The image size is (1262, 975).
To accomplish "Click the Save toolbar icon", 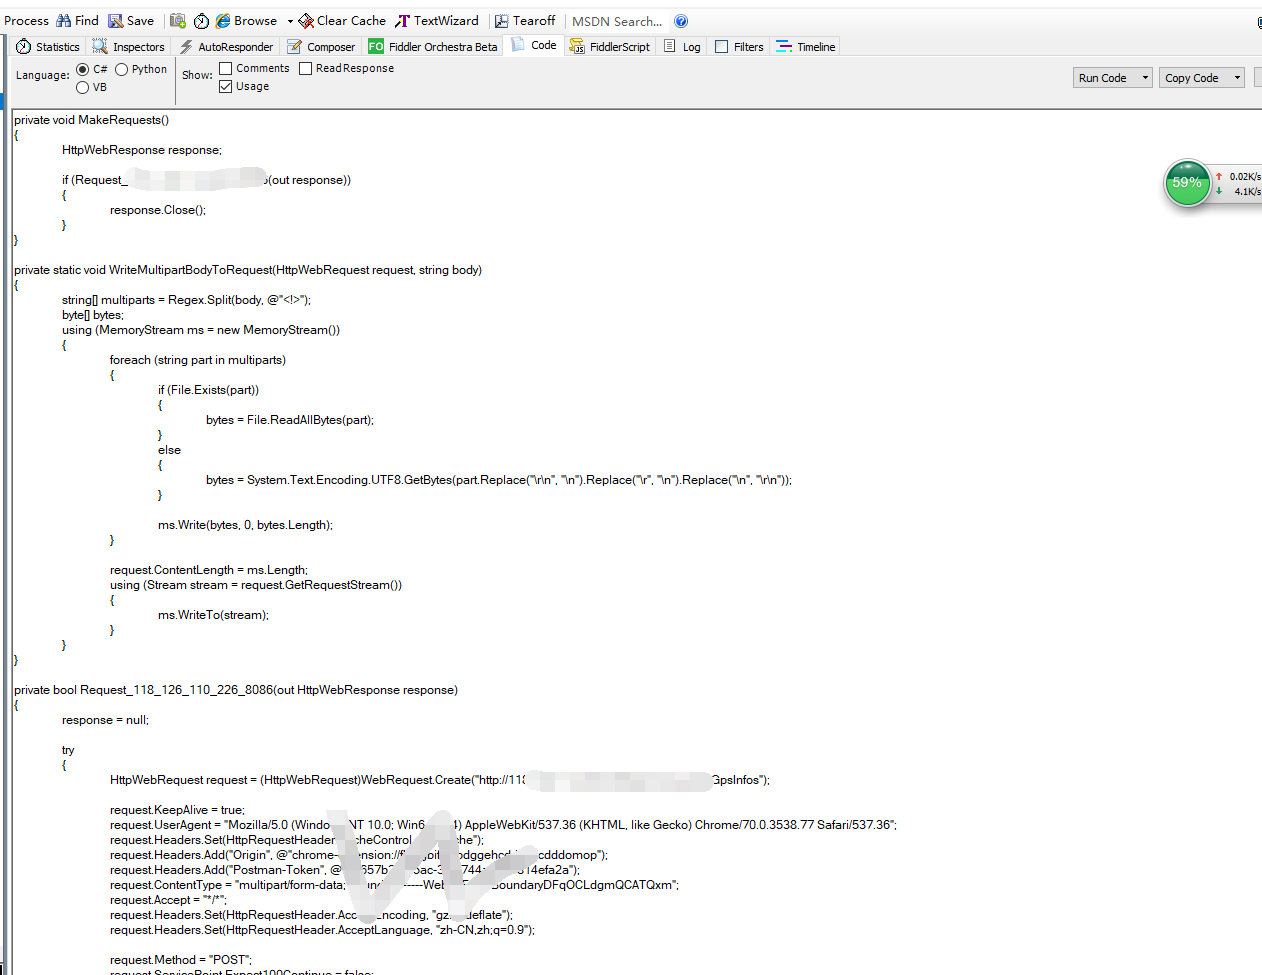I will [116, 21].
